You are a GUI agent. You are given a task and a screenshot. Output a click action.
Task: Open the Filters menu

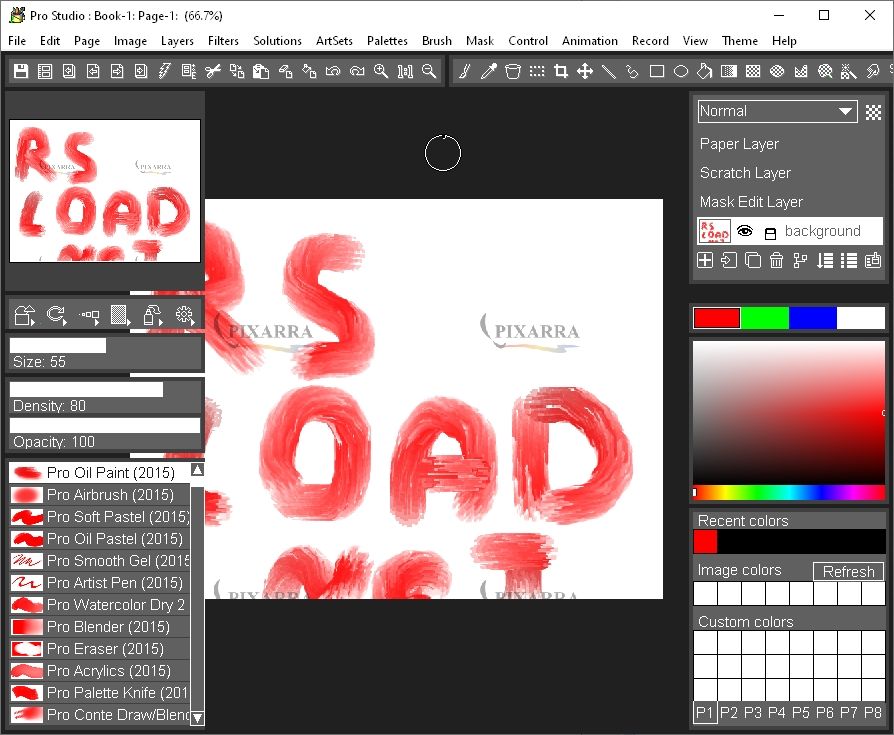(x=223, y=41)
